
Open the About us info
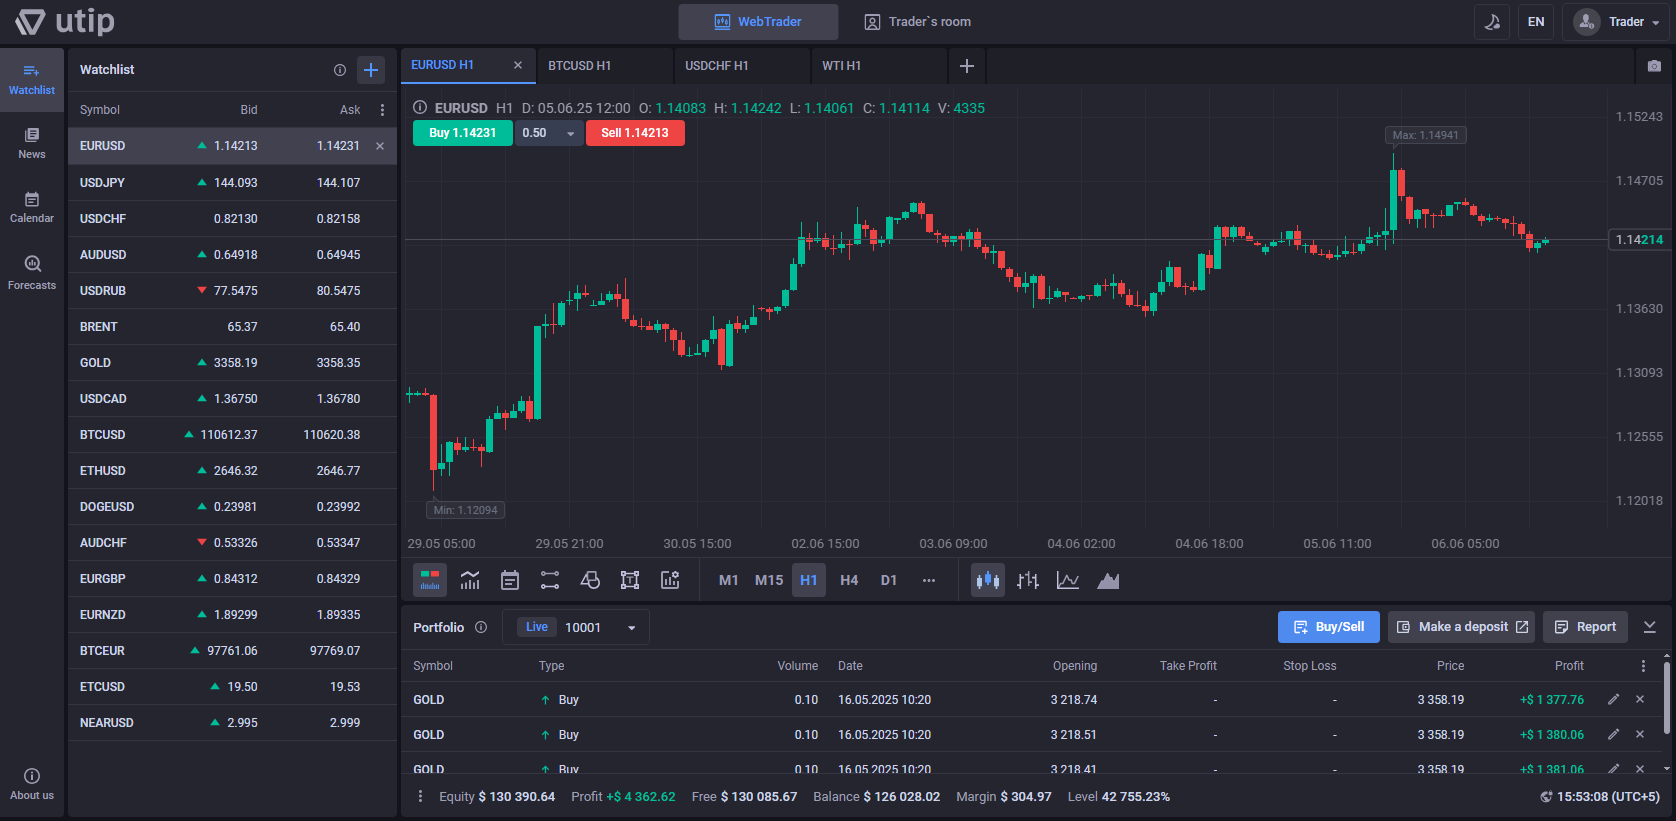pyautogui.click(x=32, y=784)
